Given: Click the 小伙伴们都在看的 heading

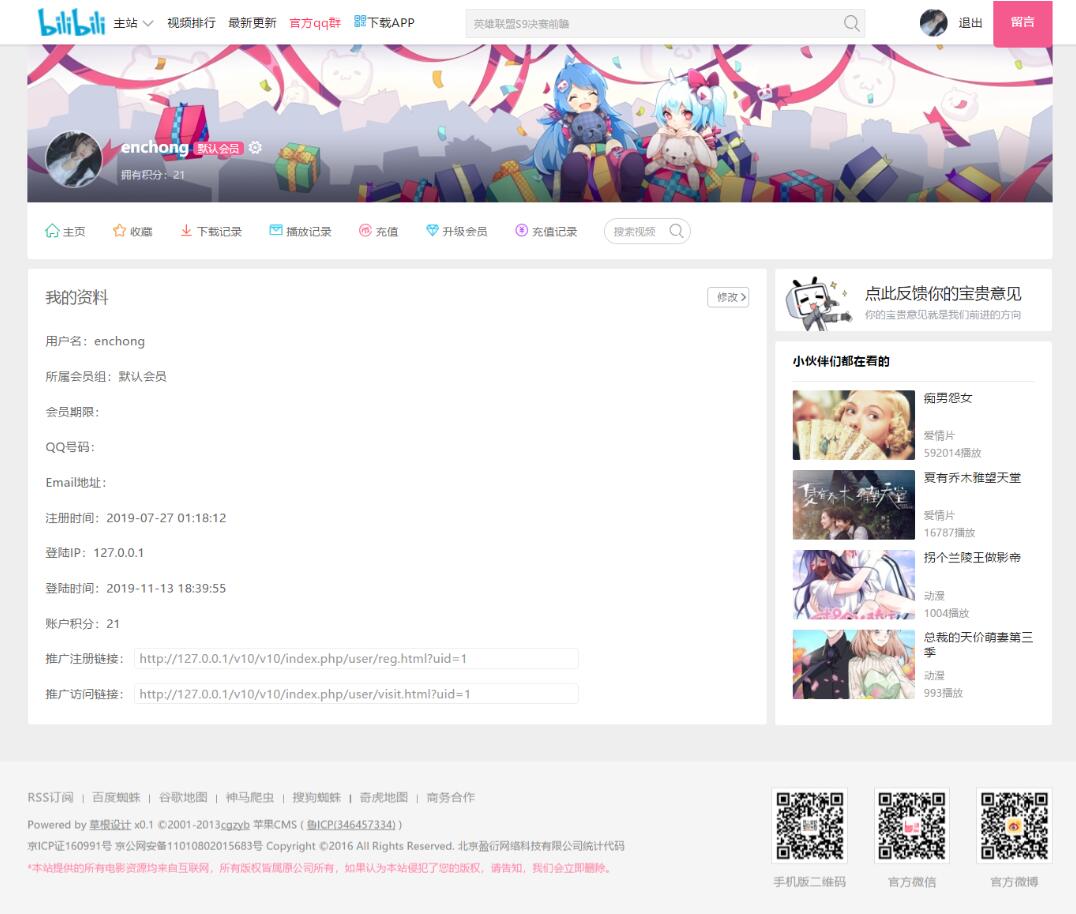Looking at the screenshot, I should [x=841, y=362].
